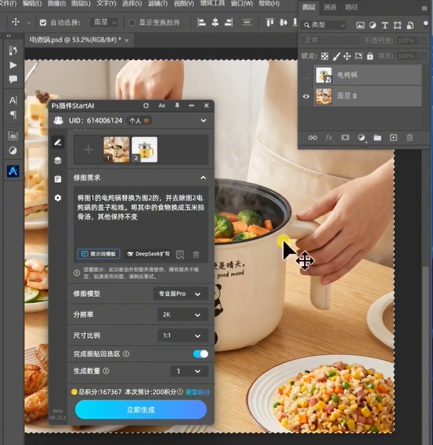Click the prompt template button
The image size is (433, 445).
pyautogui.click(x=99, y=254)
